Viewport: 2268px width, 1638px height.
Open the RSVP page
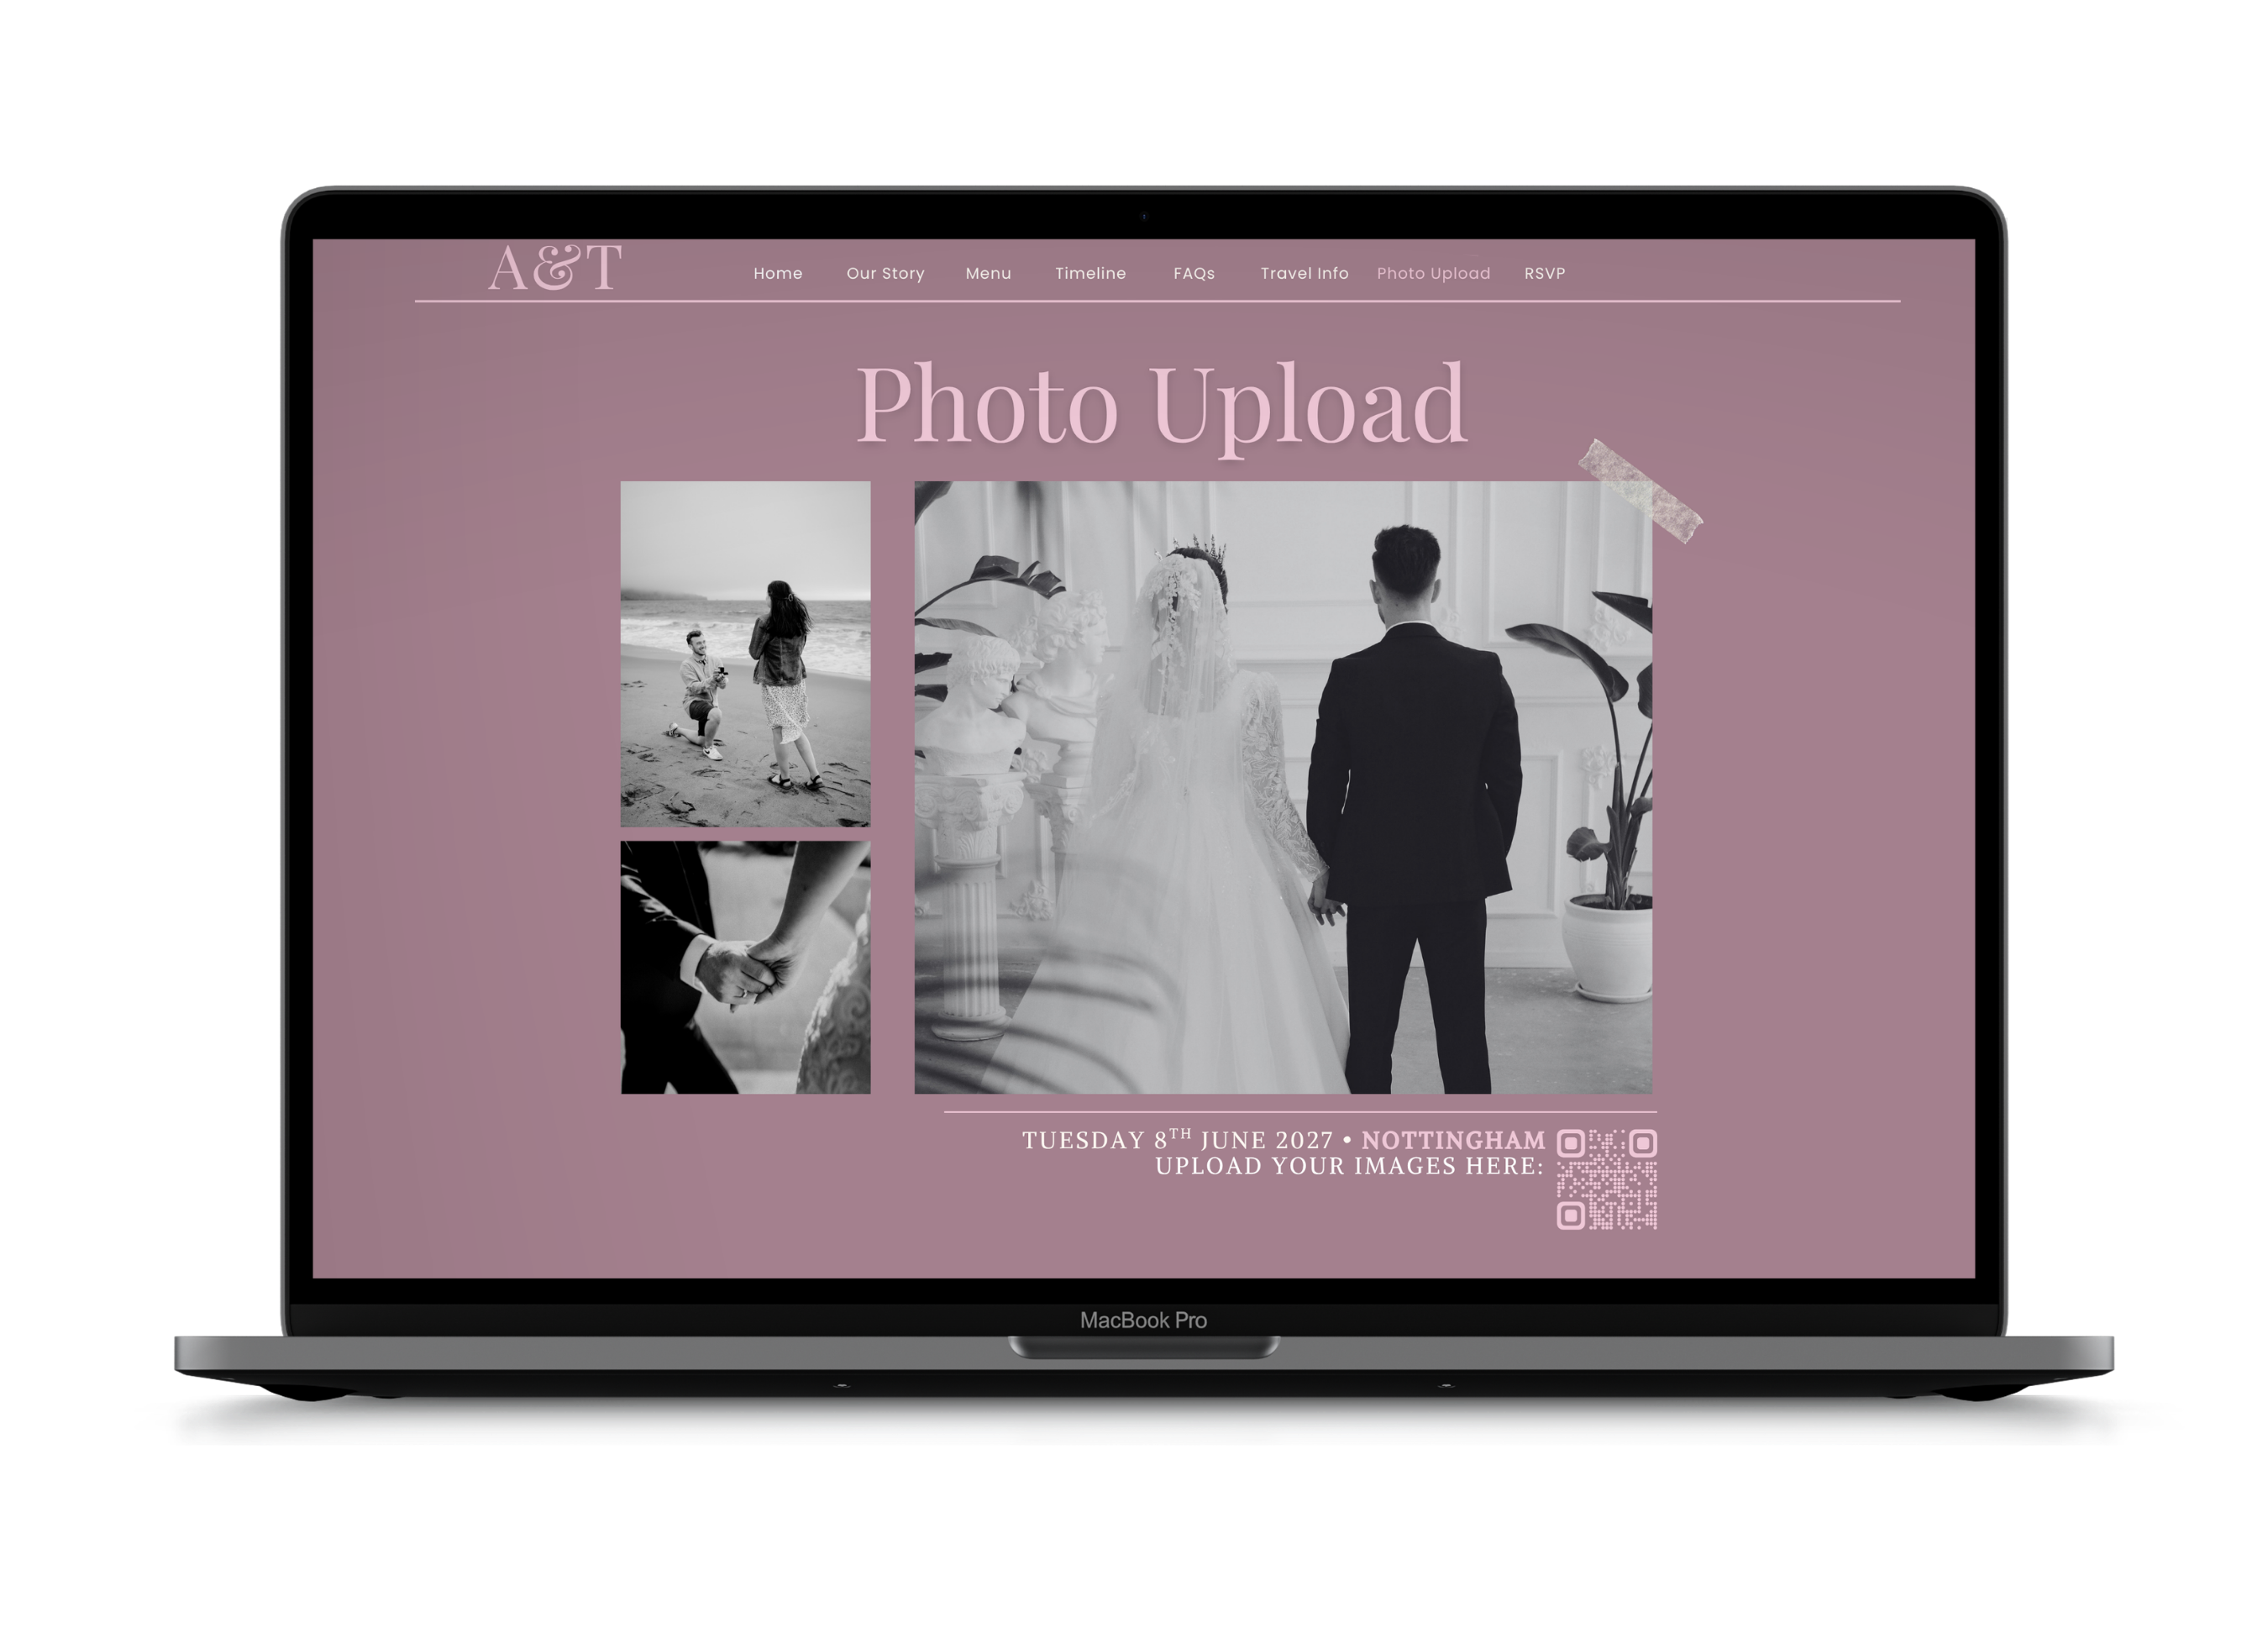[1544, 273]
